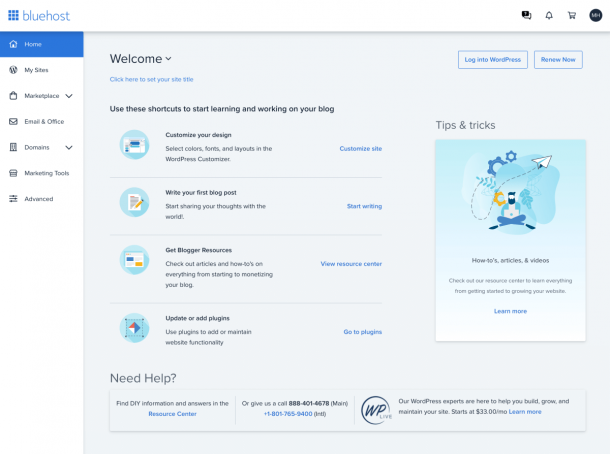Open Email & Office section
The image size is (610, 454).
tap(44, 121)
